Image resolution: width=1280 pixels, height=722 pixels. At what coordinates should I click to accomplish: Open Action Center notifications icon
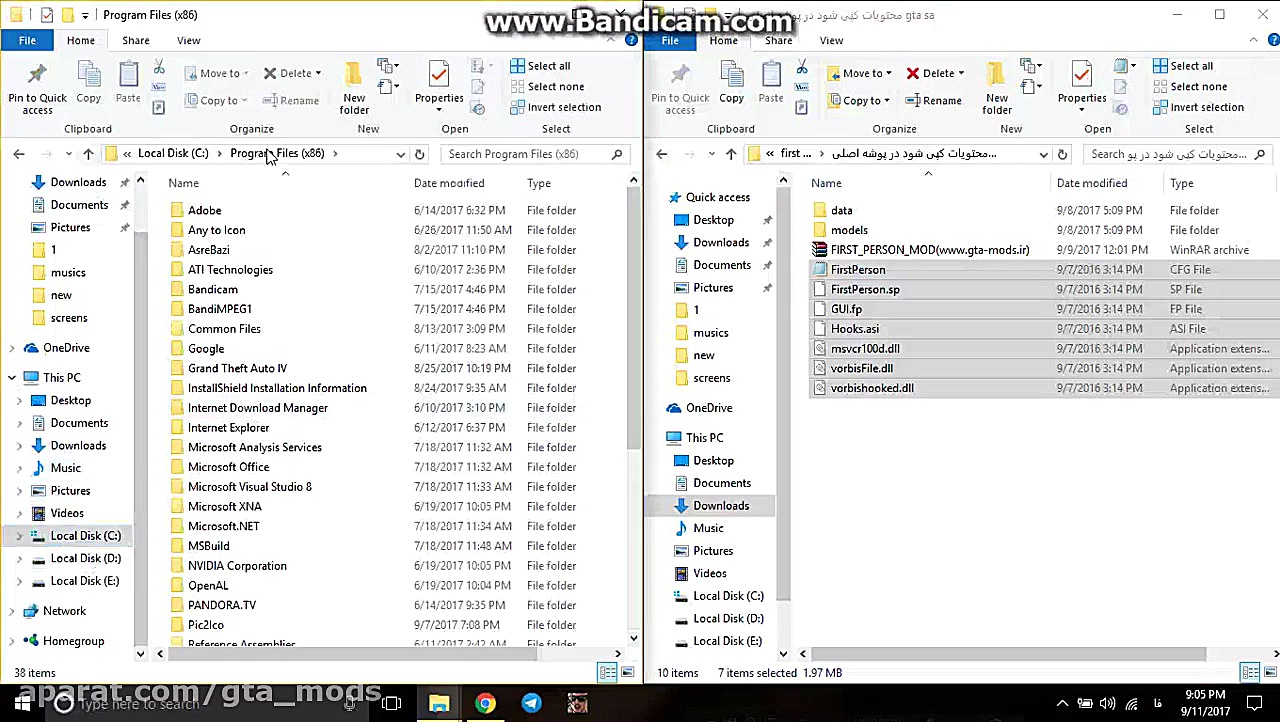click(x=1255, y=704)
